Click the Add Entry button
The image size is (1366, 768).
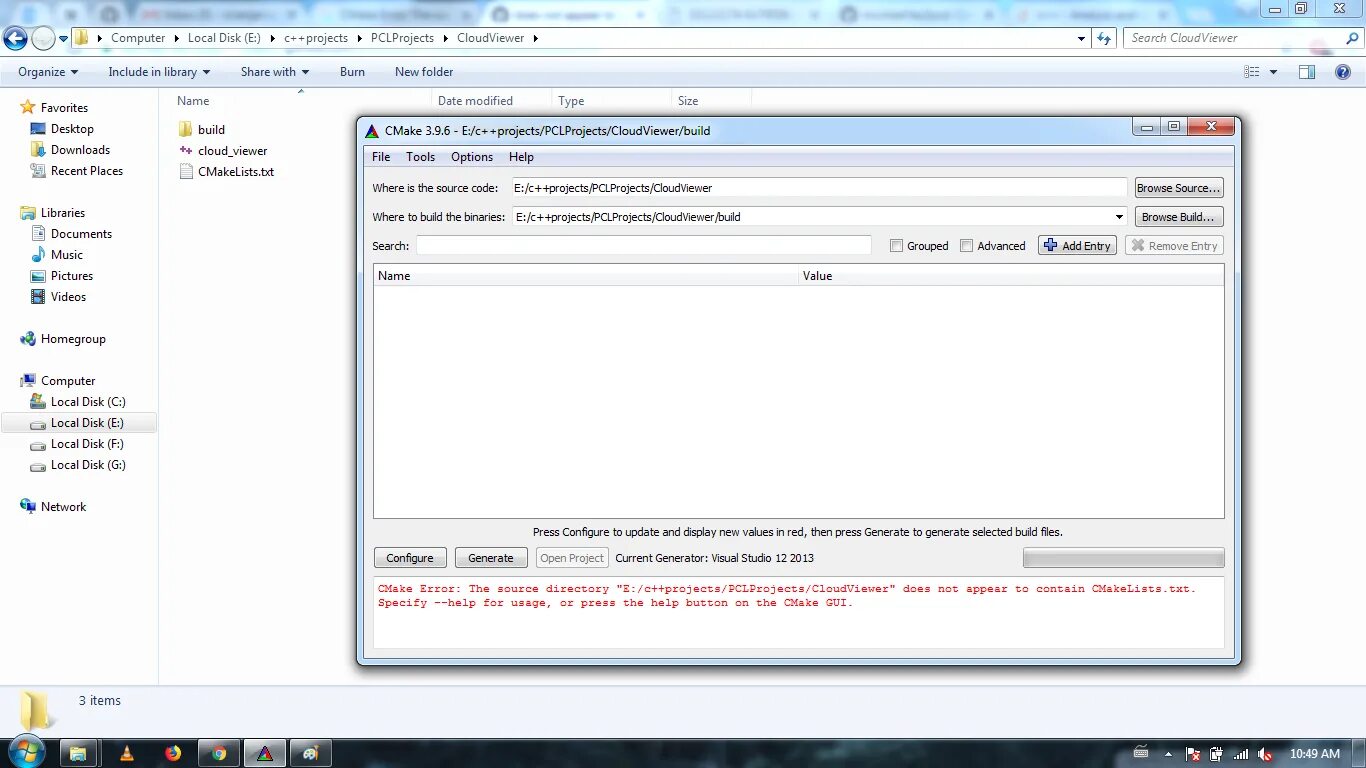1077,246
